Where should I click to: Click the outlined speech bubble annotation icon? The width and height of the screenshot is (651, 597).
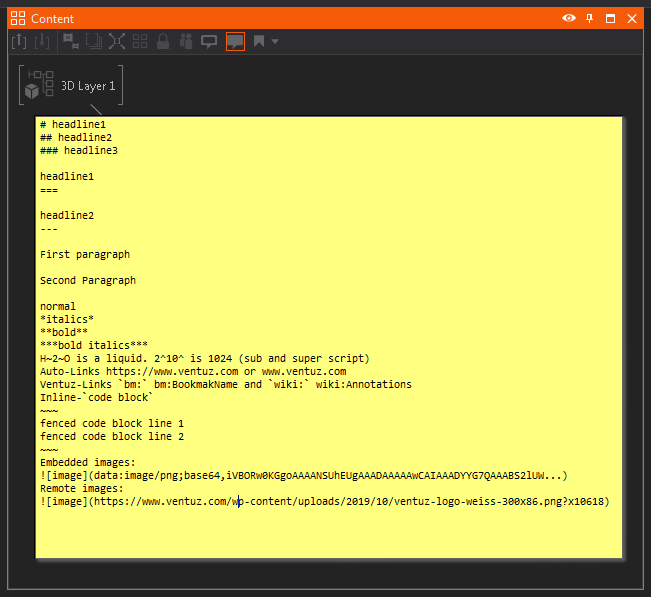pyautogui.click(x=209, y=41)
